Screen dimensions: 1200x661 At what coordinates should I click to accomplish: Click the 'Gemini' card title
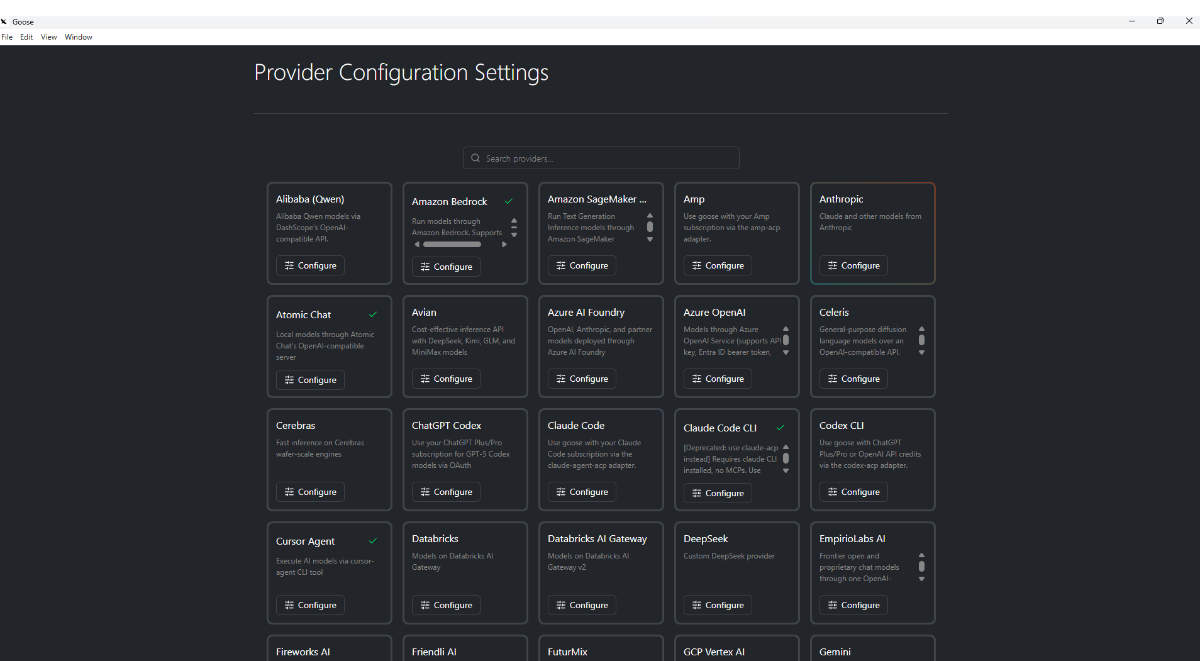pos(835,652)
